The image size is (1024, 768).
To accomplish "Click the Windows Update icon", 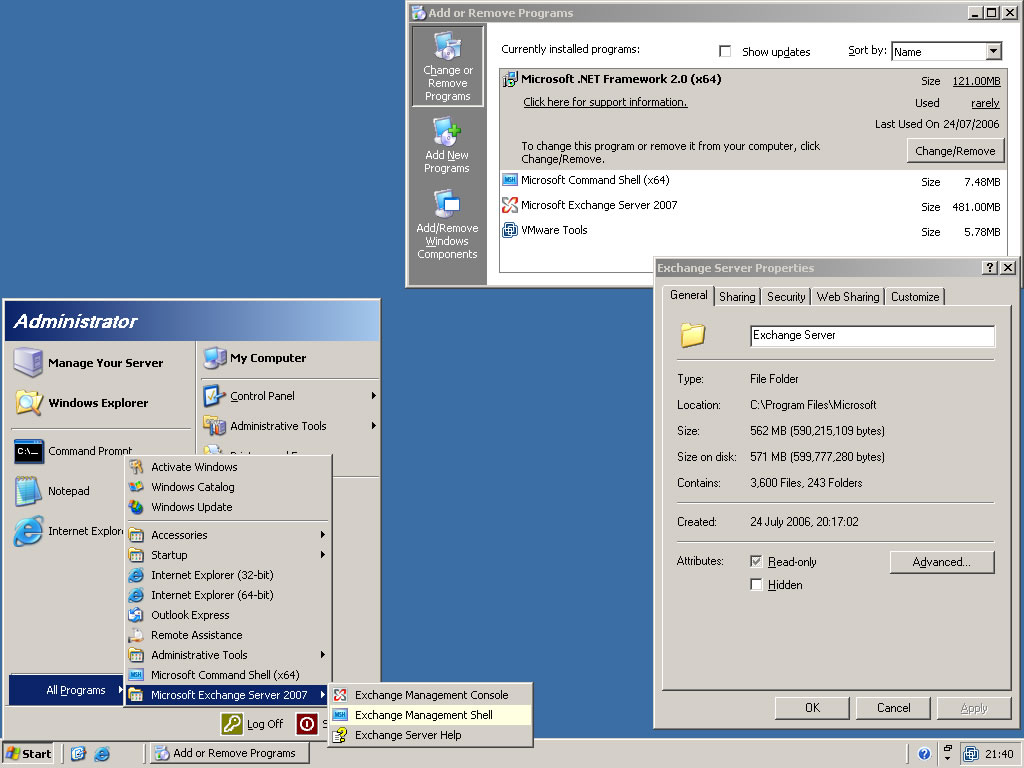I will click(x=136, y=507).
